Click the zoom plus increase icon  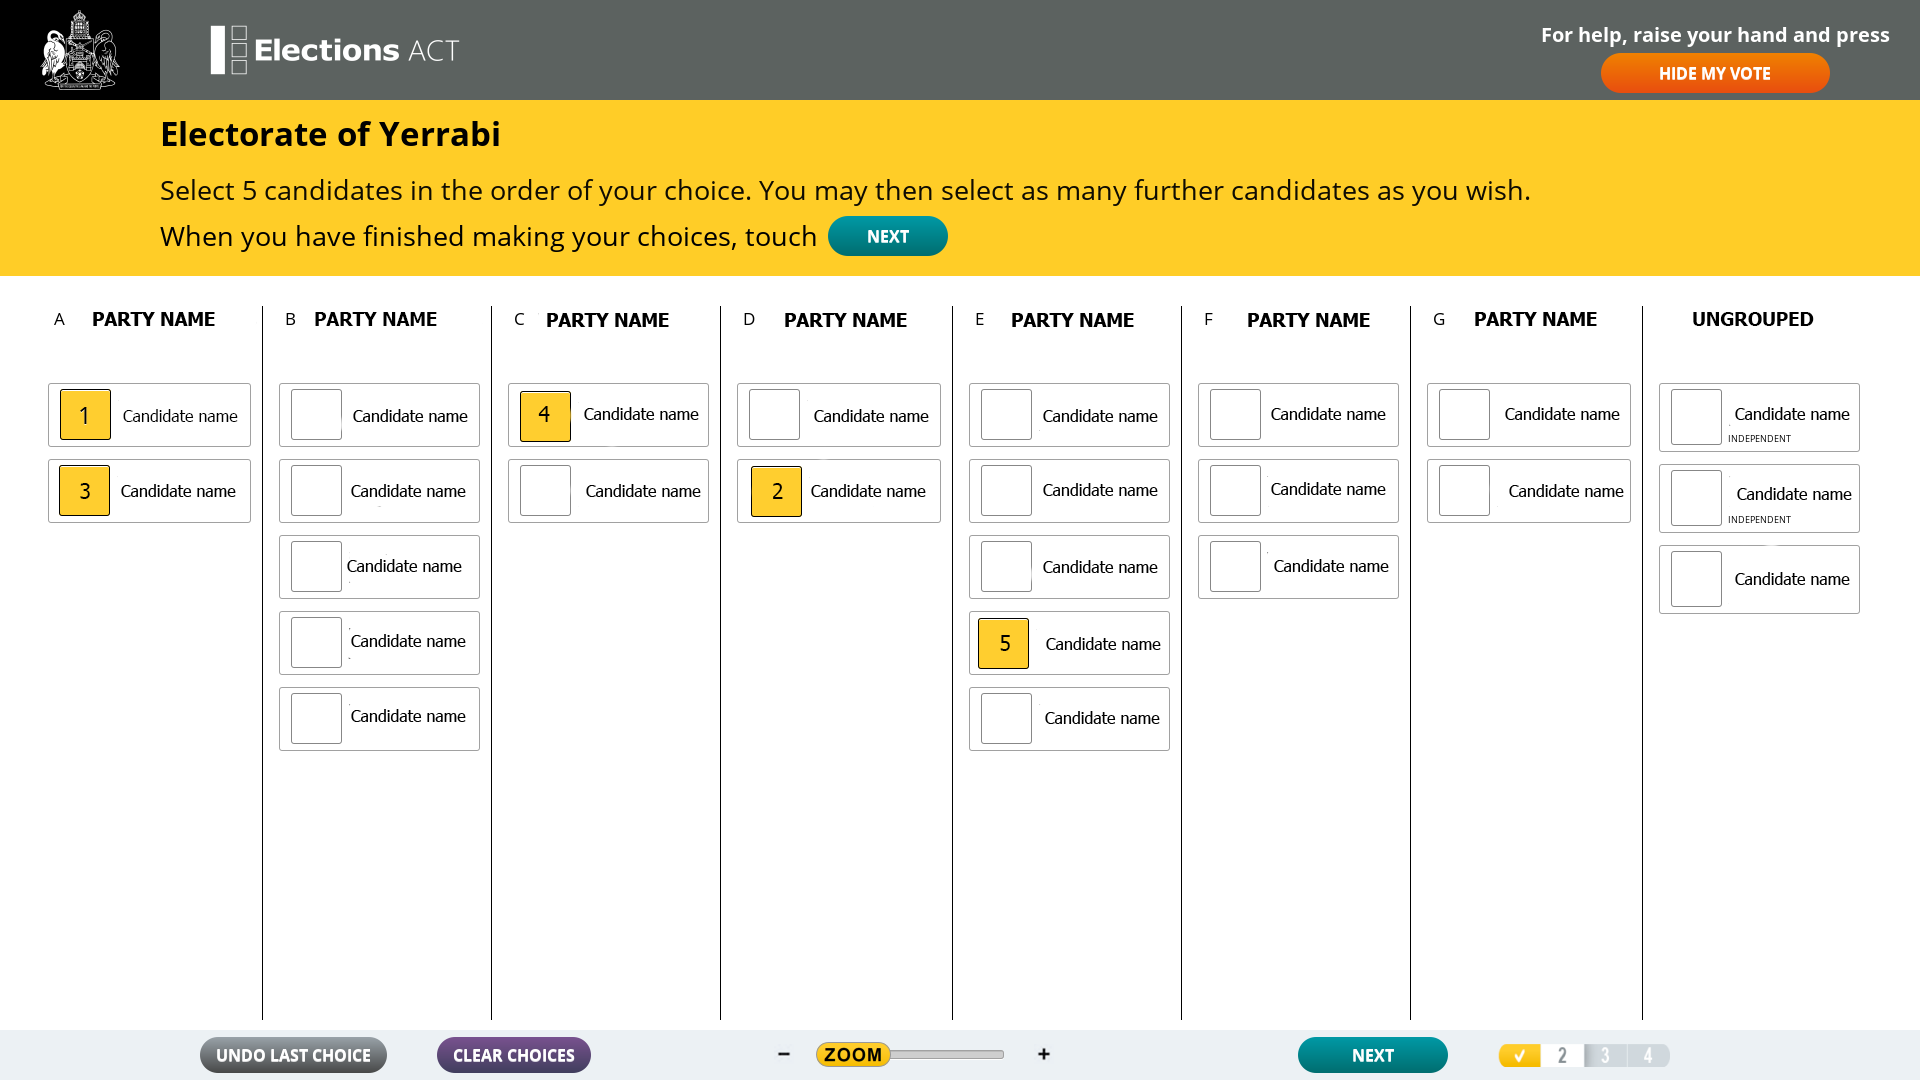coord(1044,1055)
